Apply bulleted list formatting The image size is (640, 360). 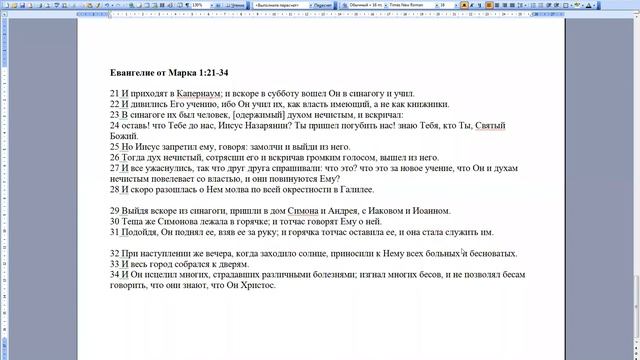541,5
